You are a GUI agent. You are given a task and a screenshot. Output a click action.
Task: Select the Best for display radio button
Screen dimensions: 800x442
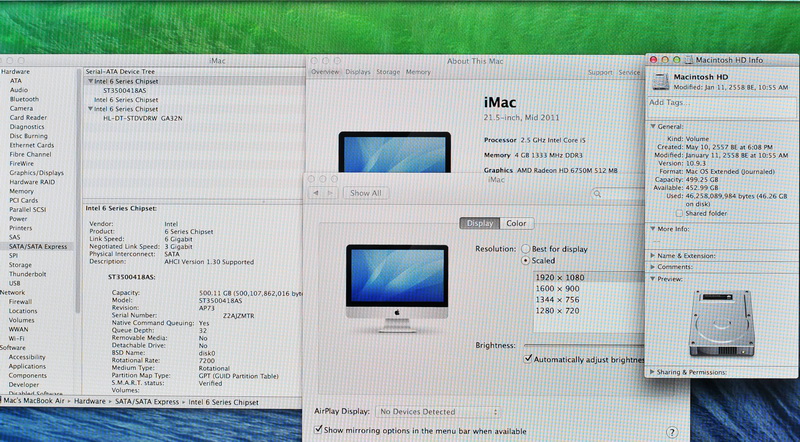click(x=526, y=249)
